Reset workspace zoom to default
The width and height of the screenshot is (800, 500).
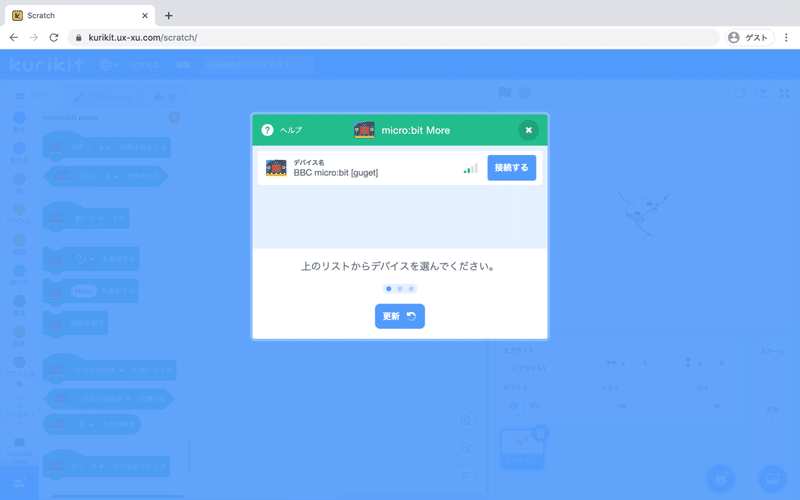click(465, 476)
